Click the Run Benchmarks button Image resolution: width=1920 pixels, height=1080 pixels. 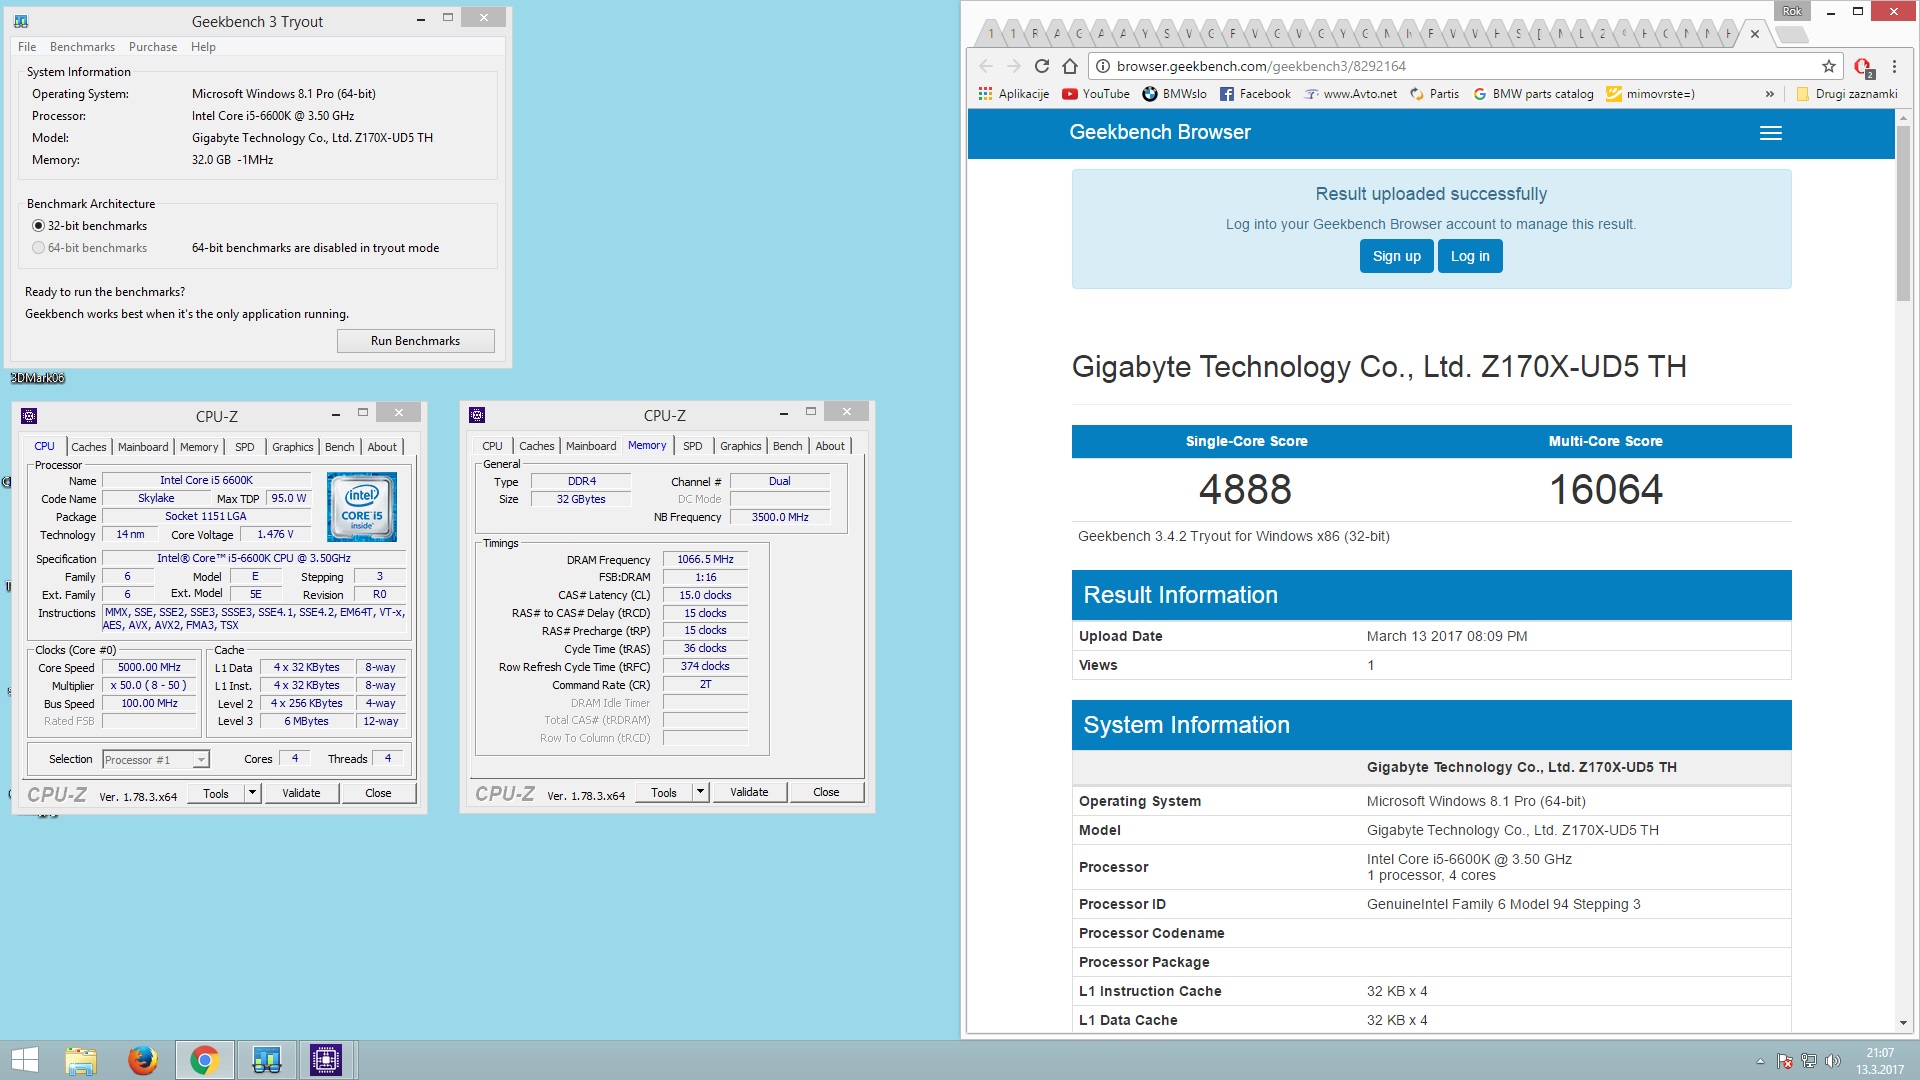point(416,341)
